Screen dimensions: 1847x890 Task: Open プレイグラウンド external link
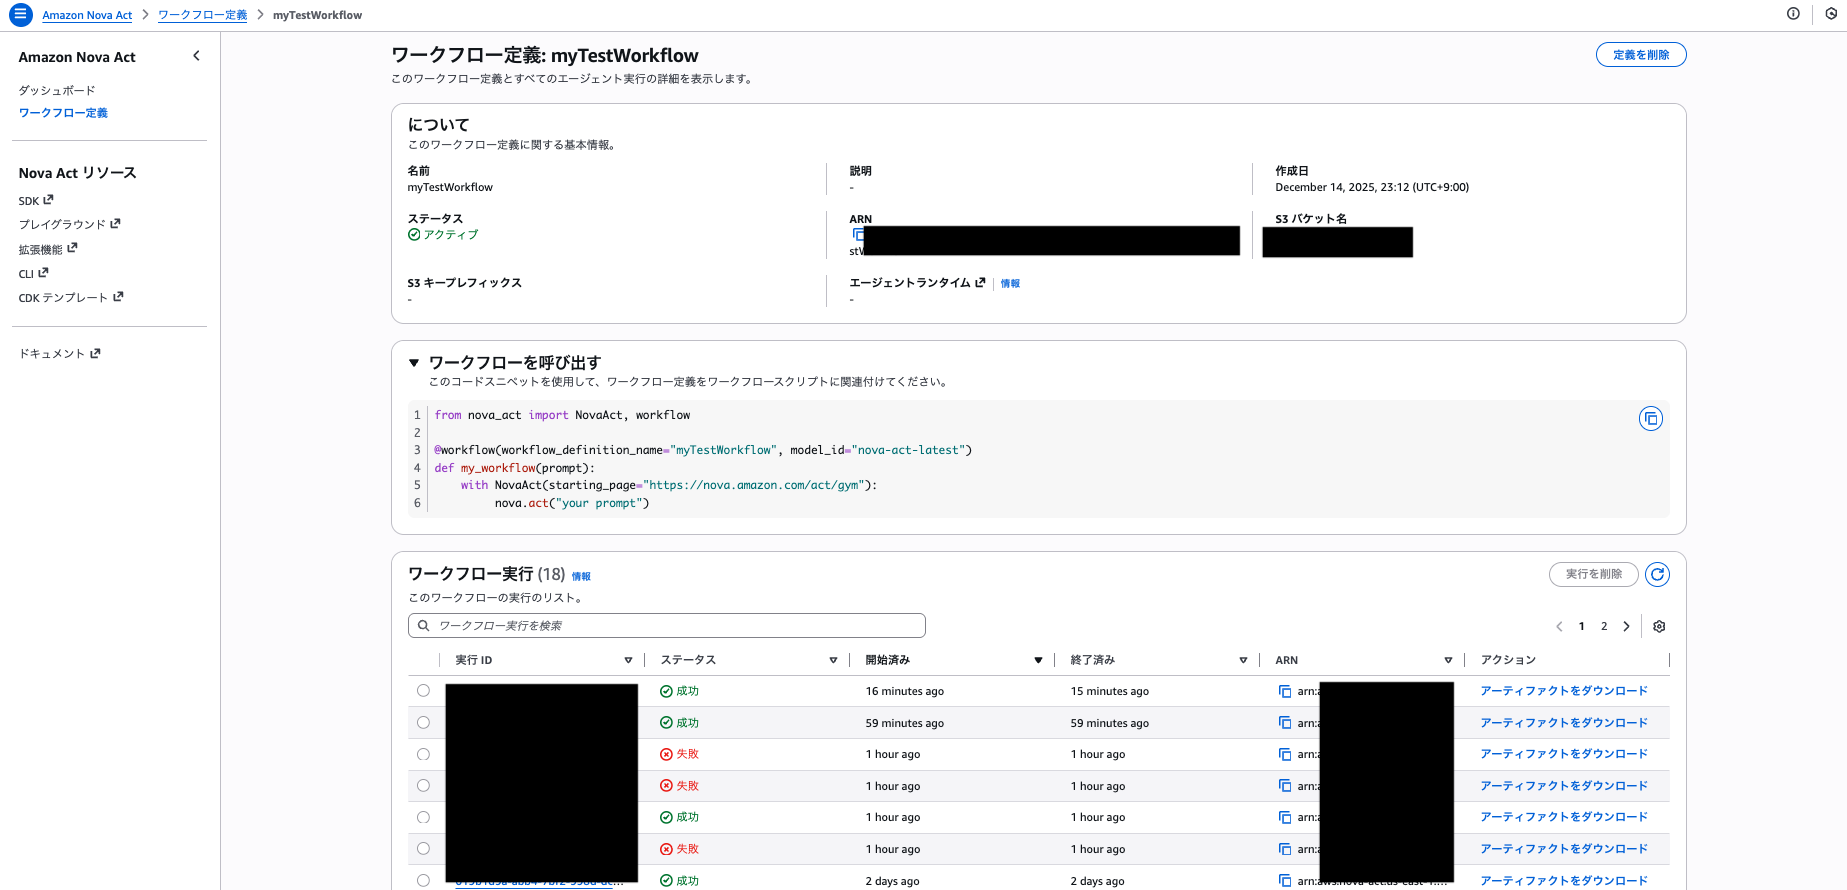coord(69,224)
